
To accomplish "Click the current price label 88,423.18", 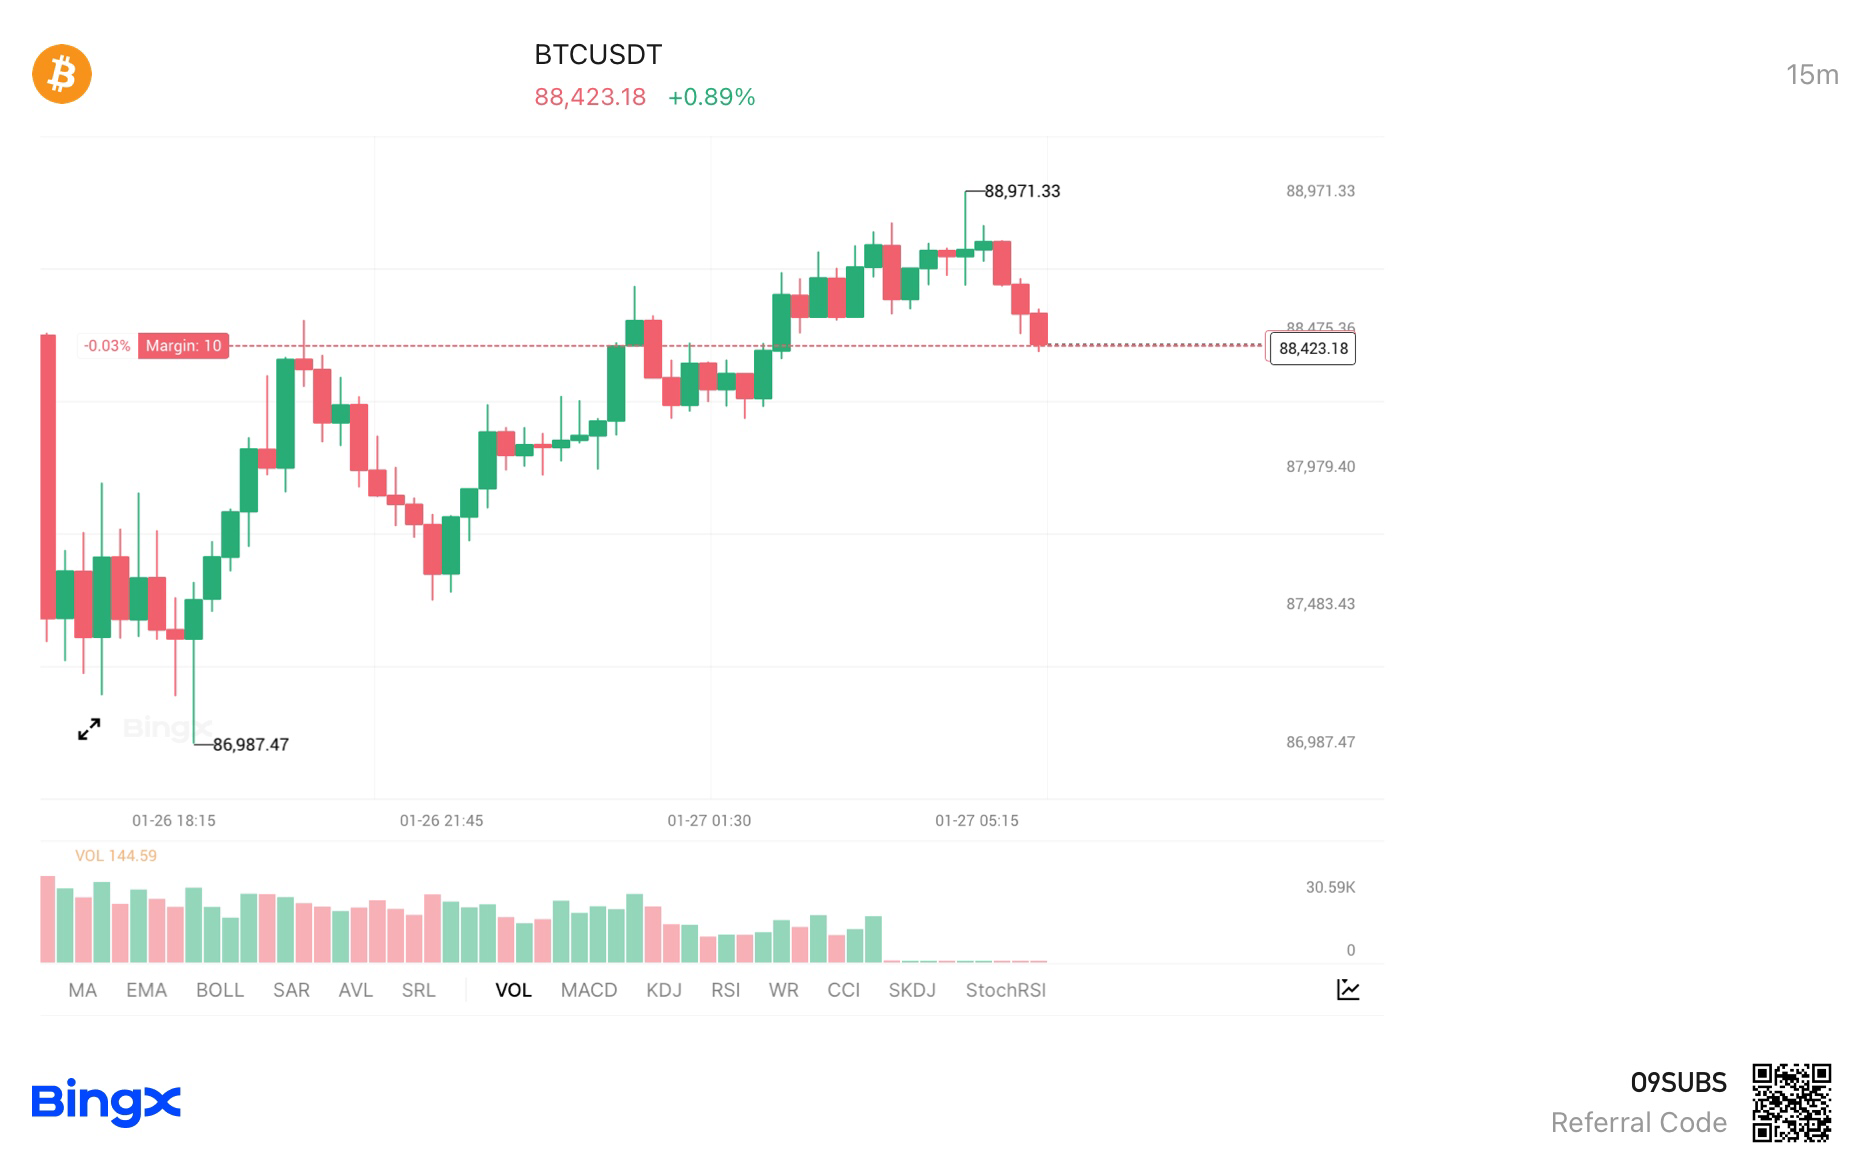I will [x=1311, y=350].
